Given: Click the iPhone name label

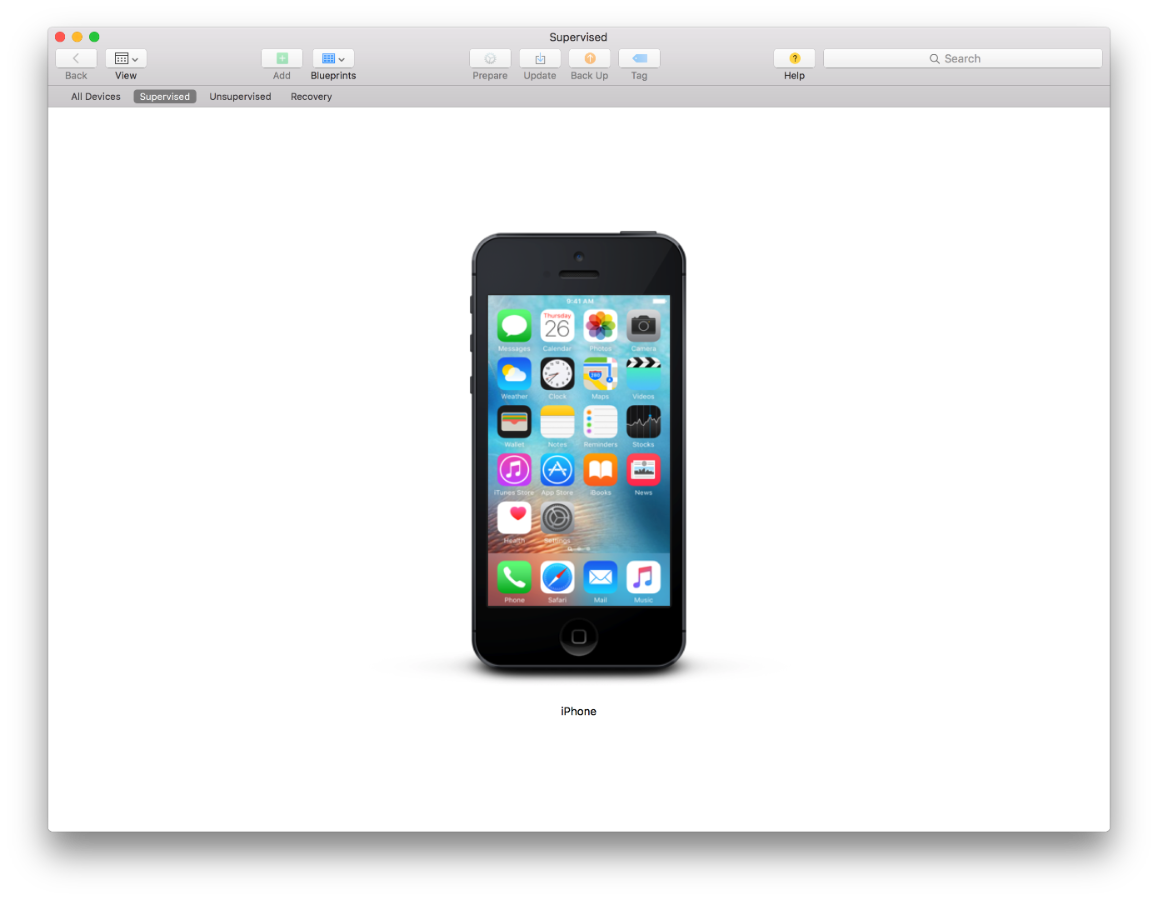Looking at the screenshot, I should click(578, 712).
